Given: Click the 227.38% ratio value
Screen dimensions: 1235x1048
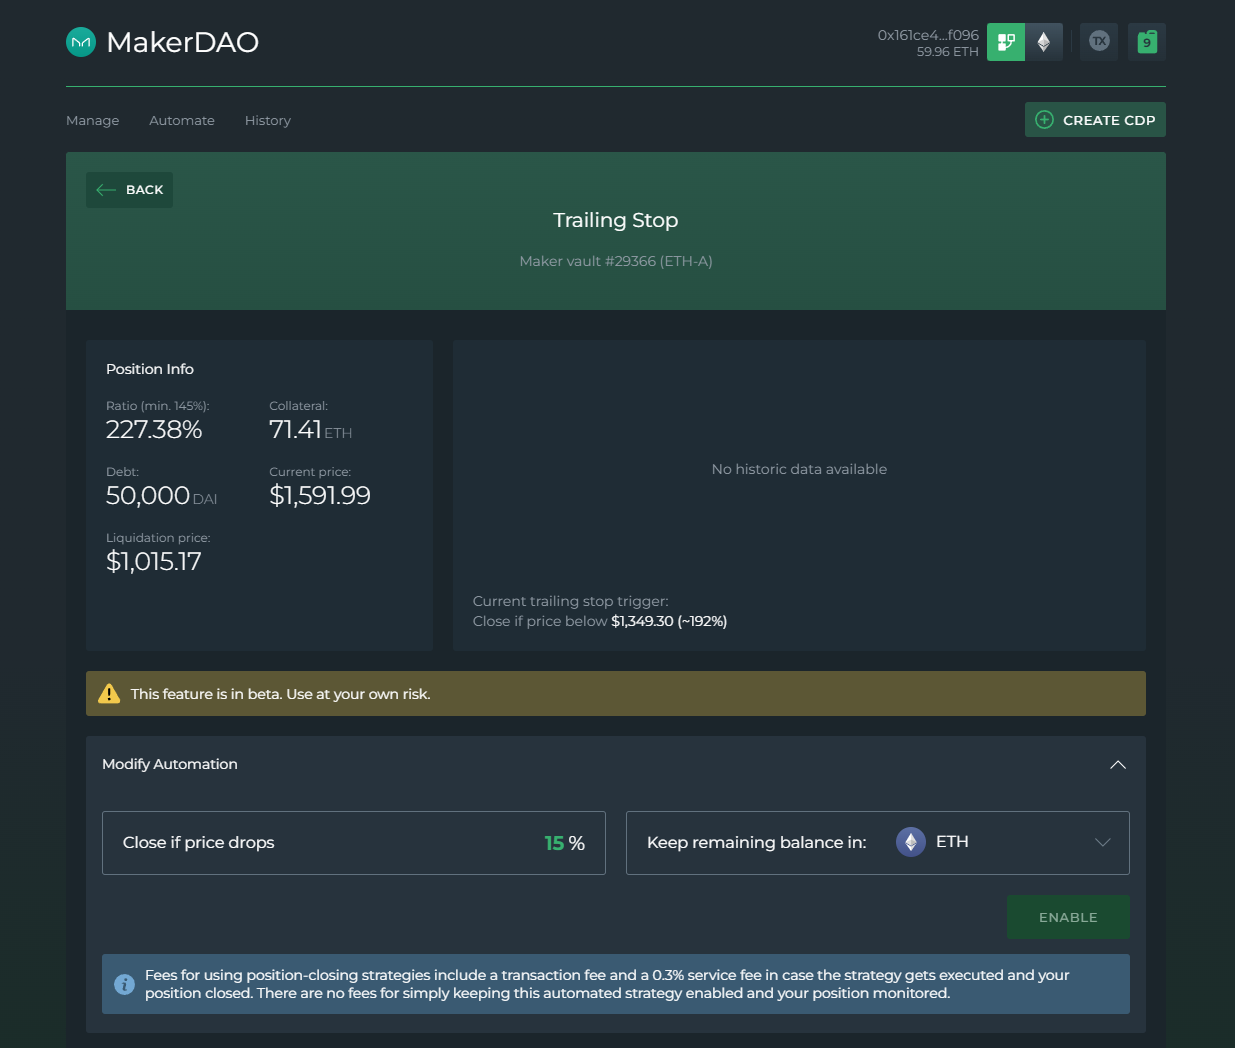Looking at the screenshot, I should (154, 430).
